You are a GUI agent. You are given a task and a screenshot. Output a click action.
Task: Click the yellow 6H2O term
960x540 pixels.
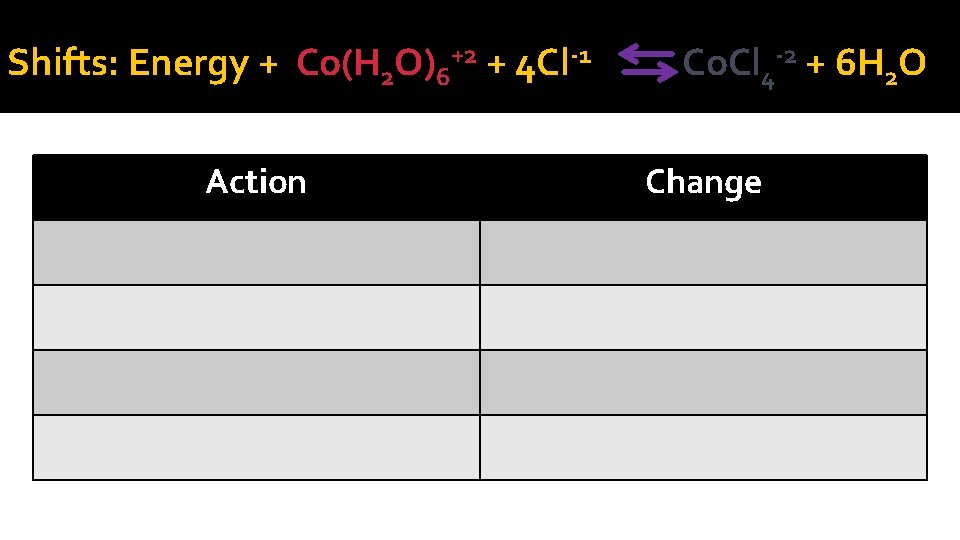pos(880,65)
